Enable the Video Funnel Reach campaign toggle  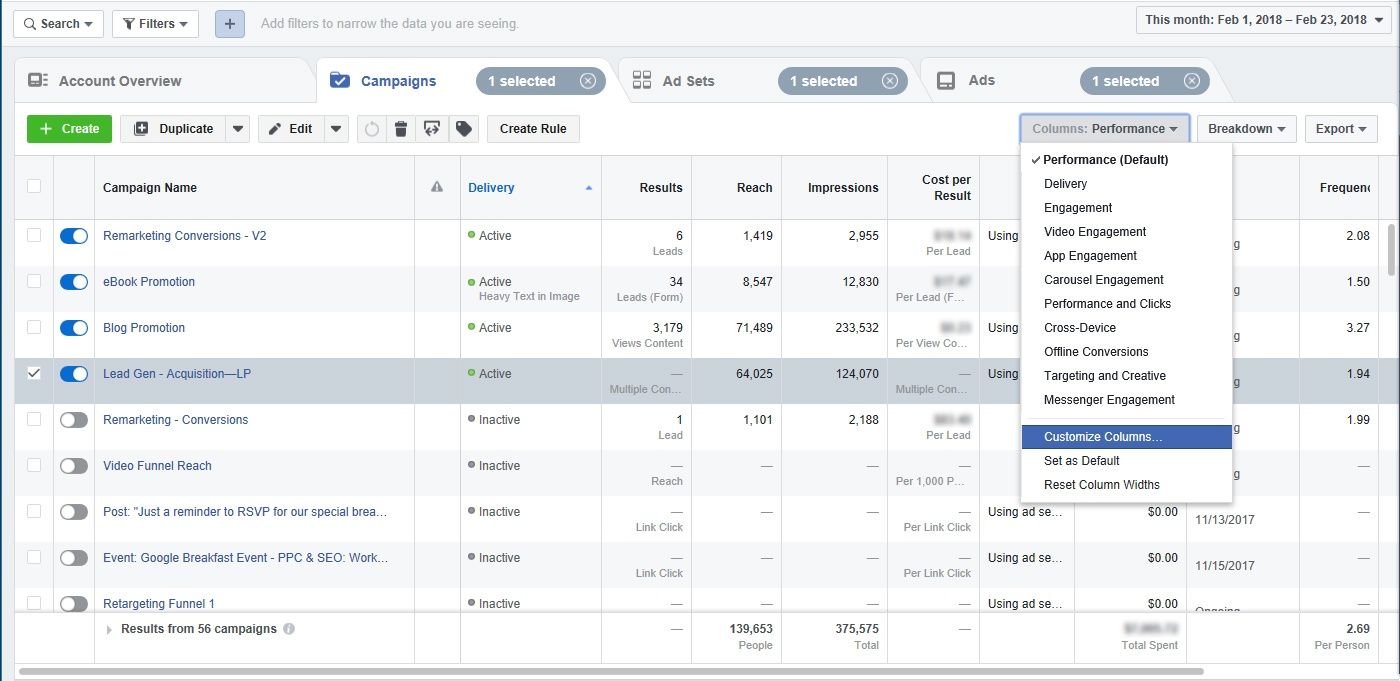73,465
